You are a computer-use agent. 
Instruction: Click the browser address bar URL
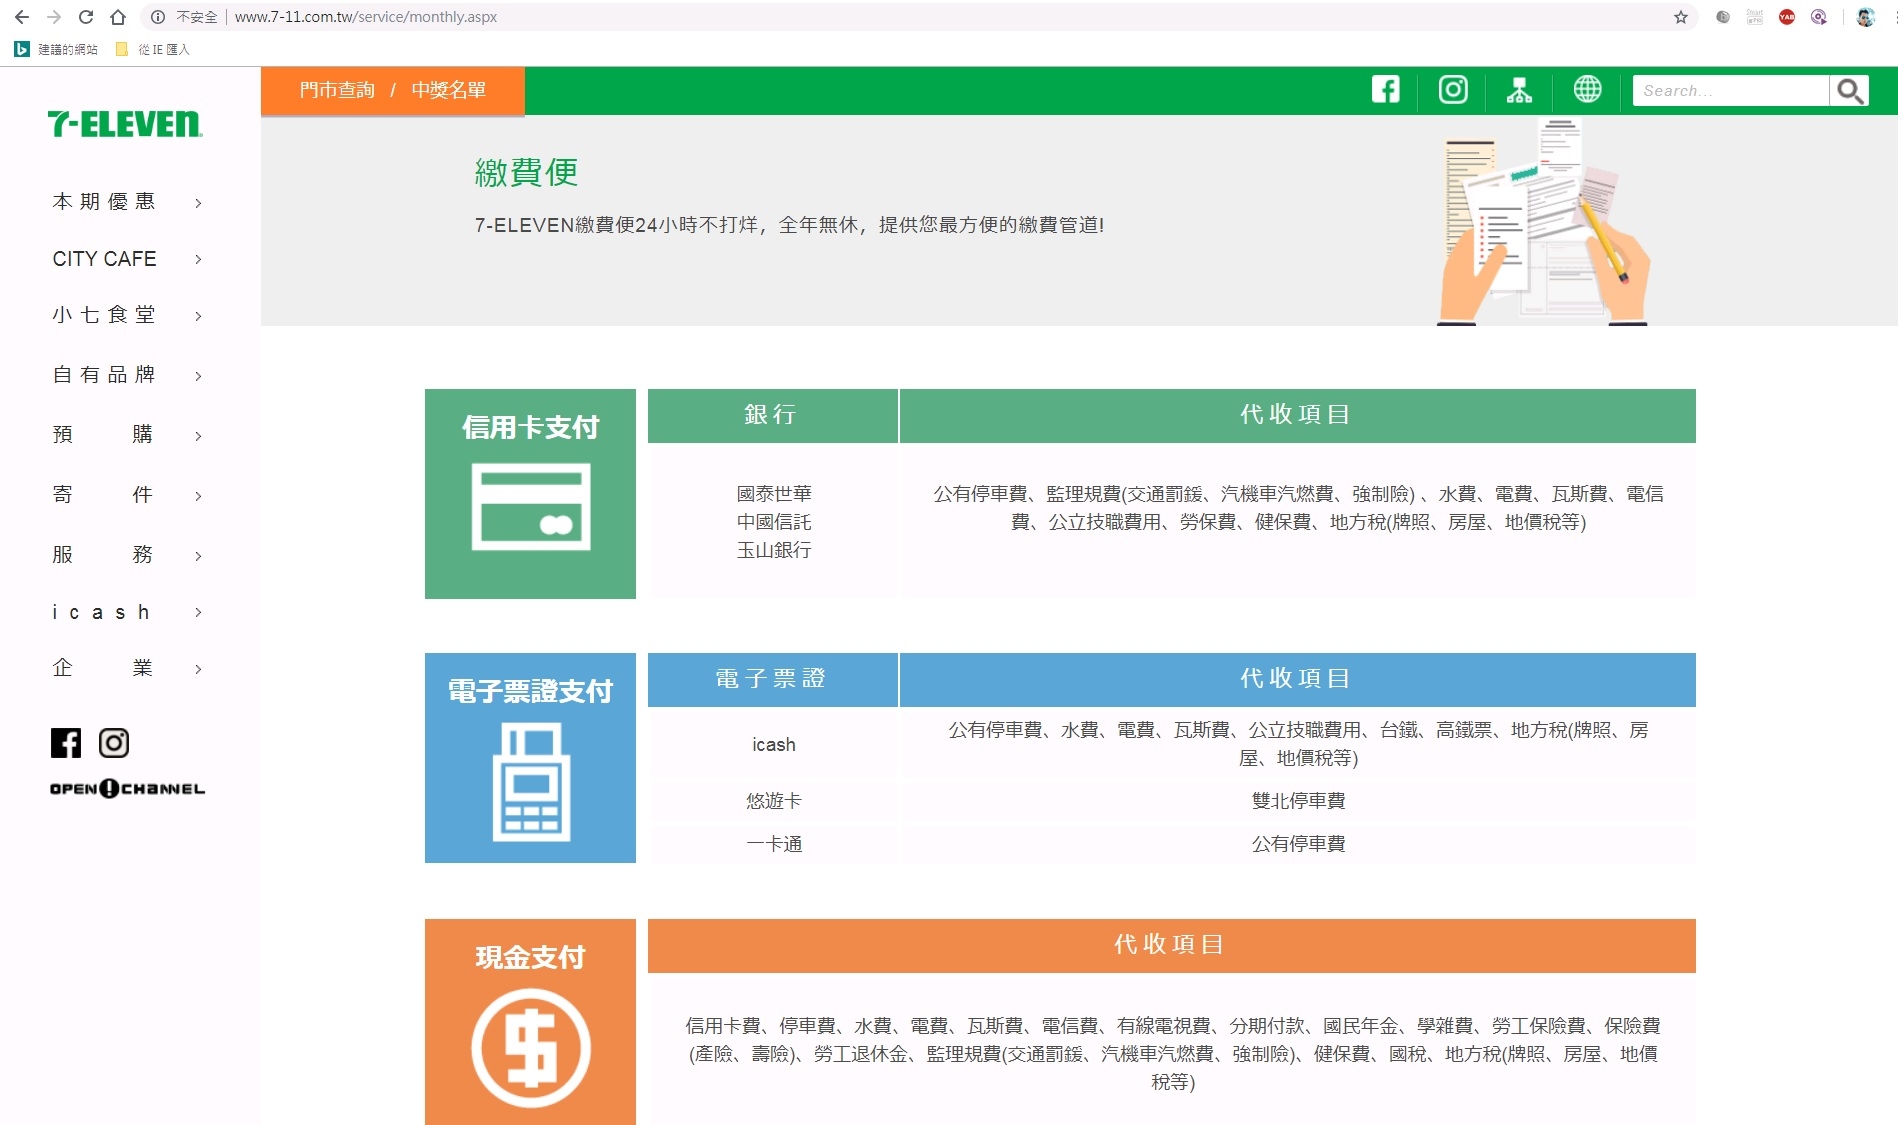(x=366, y=17)
